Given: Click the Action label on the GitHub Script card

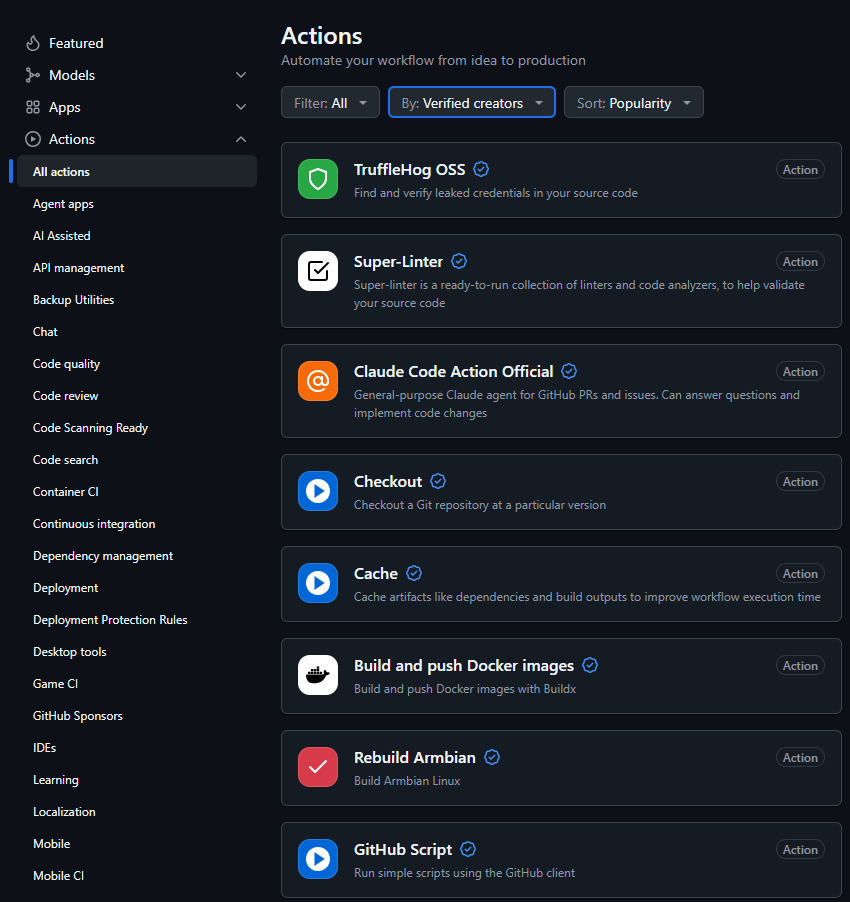Looking at the screenshot, I should (x=800, y=850).
